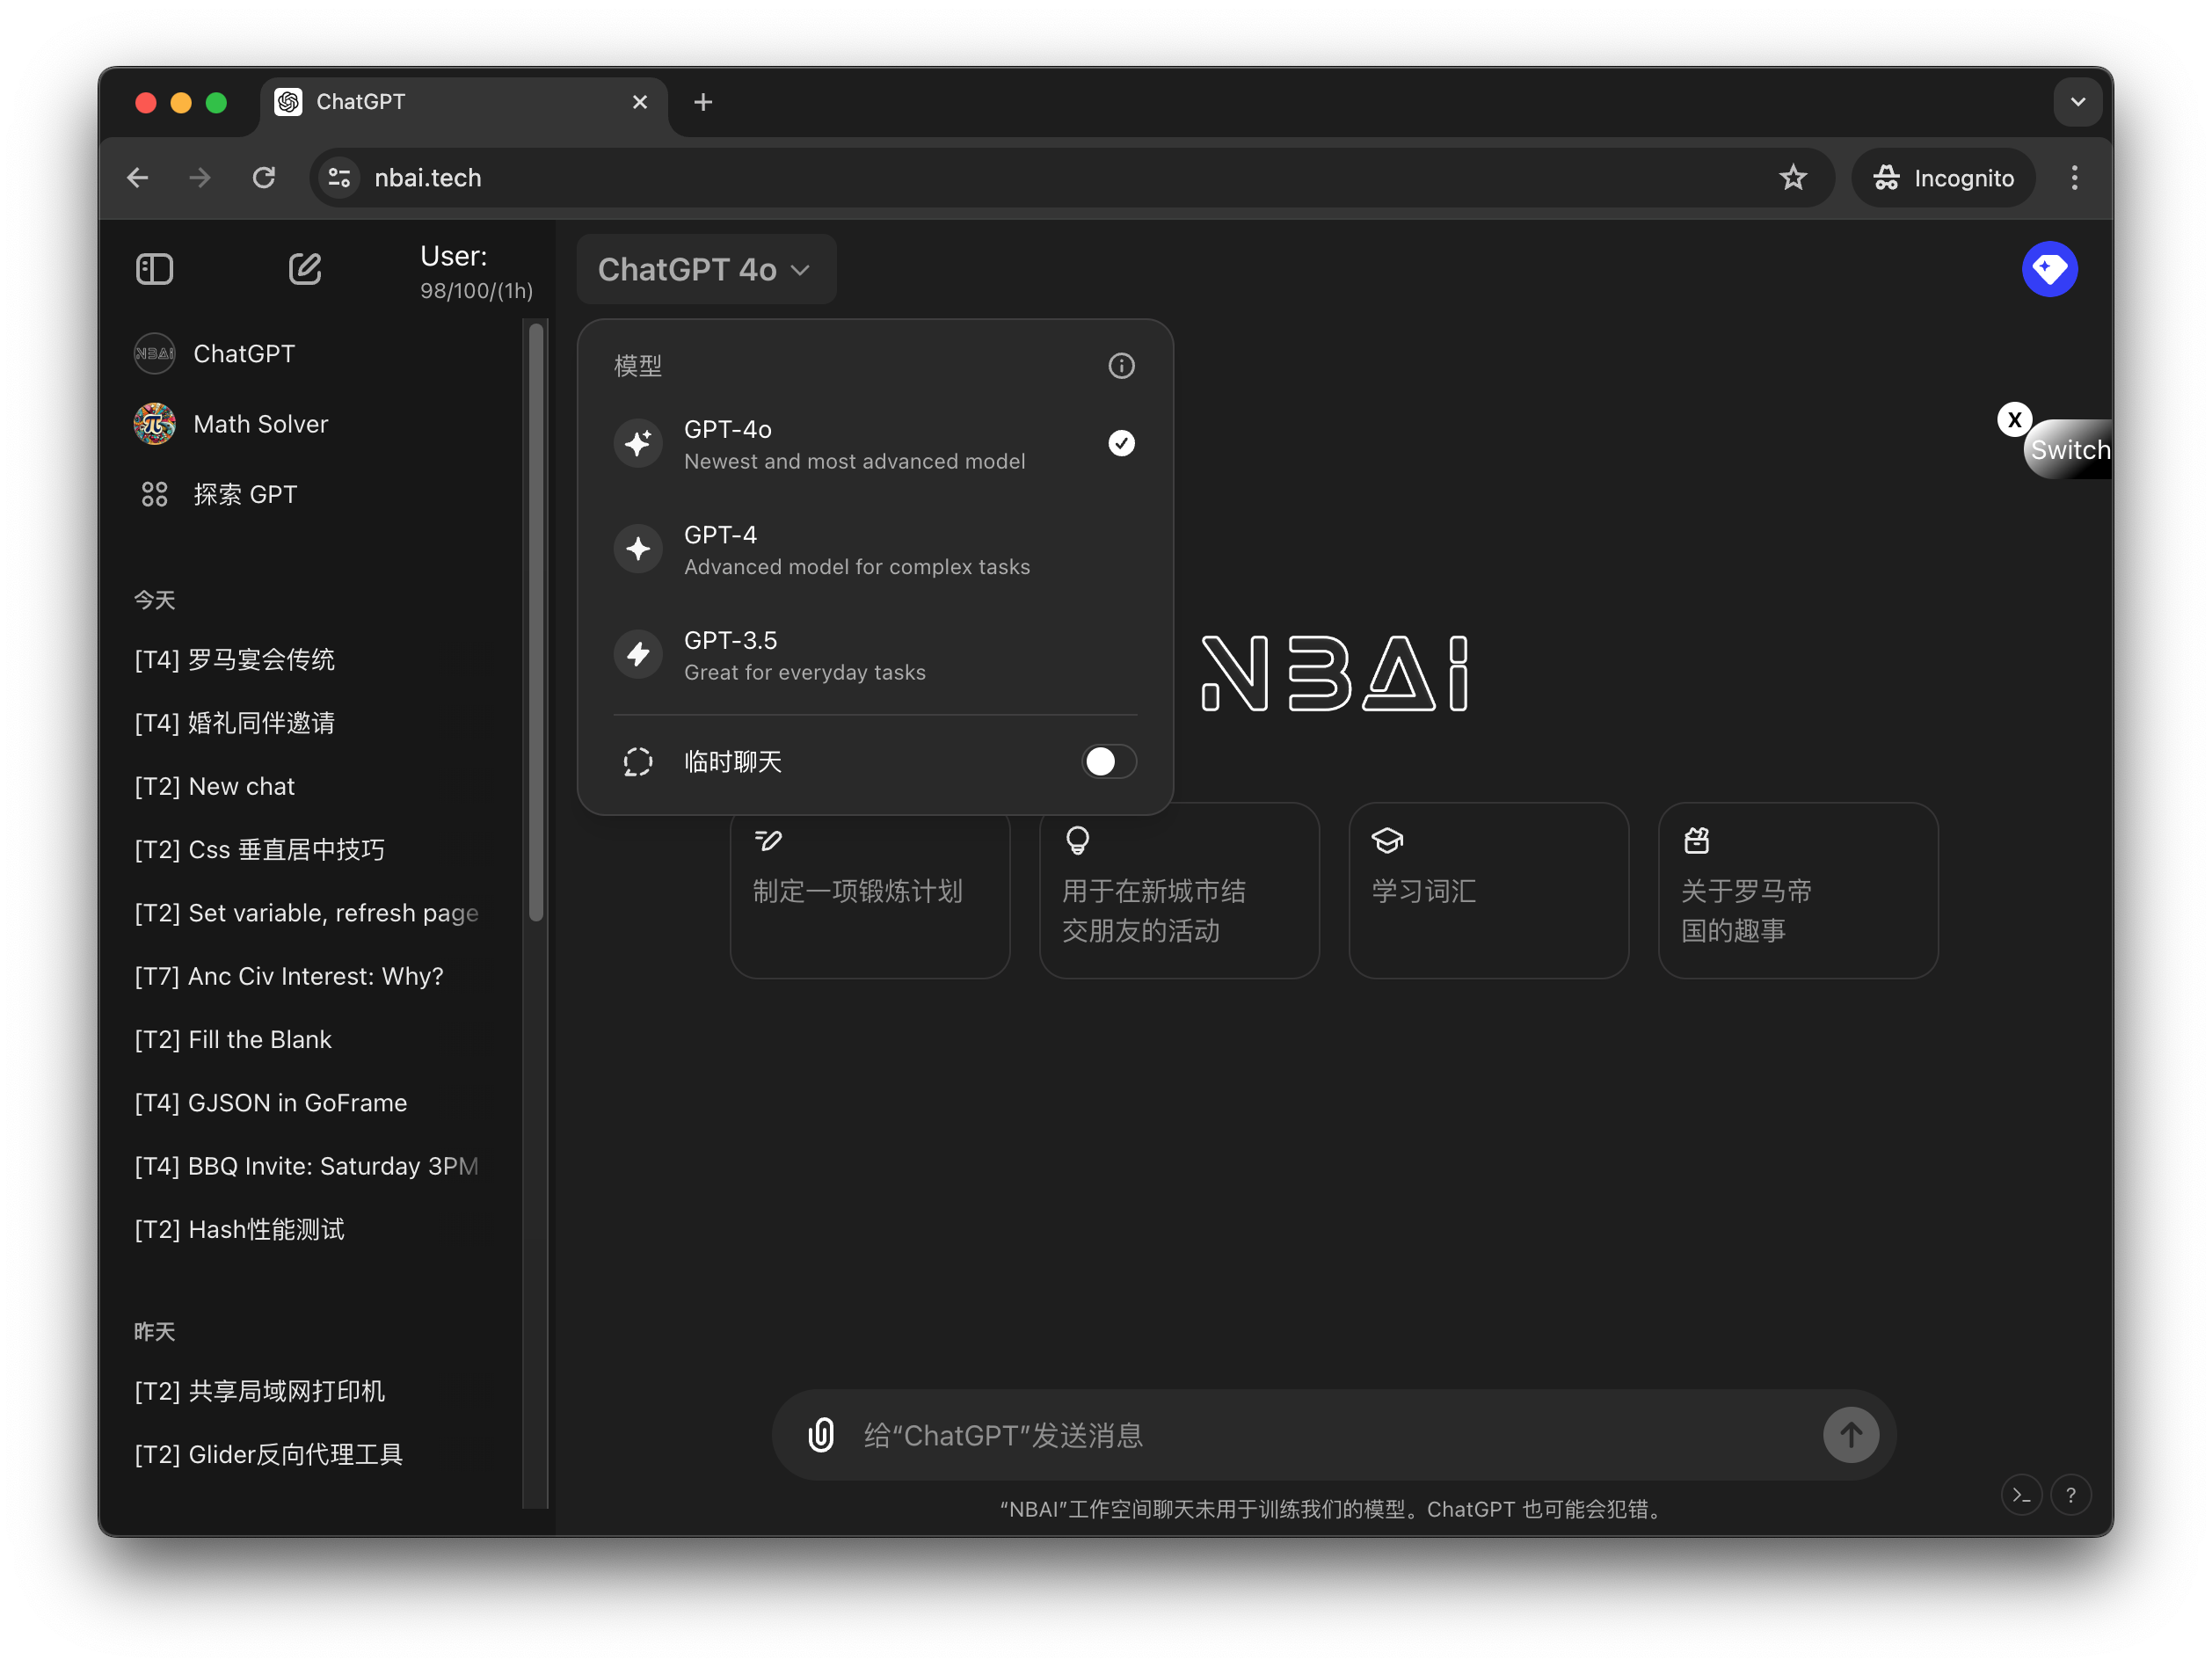Click the Switch floating button
The width and height of the screenshot is (2212, 1667).
pyautogui.click(x=2069, y=450)
